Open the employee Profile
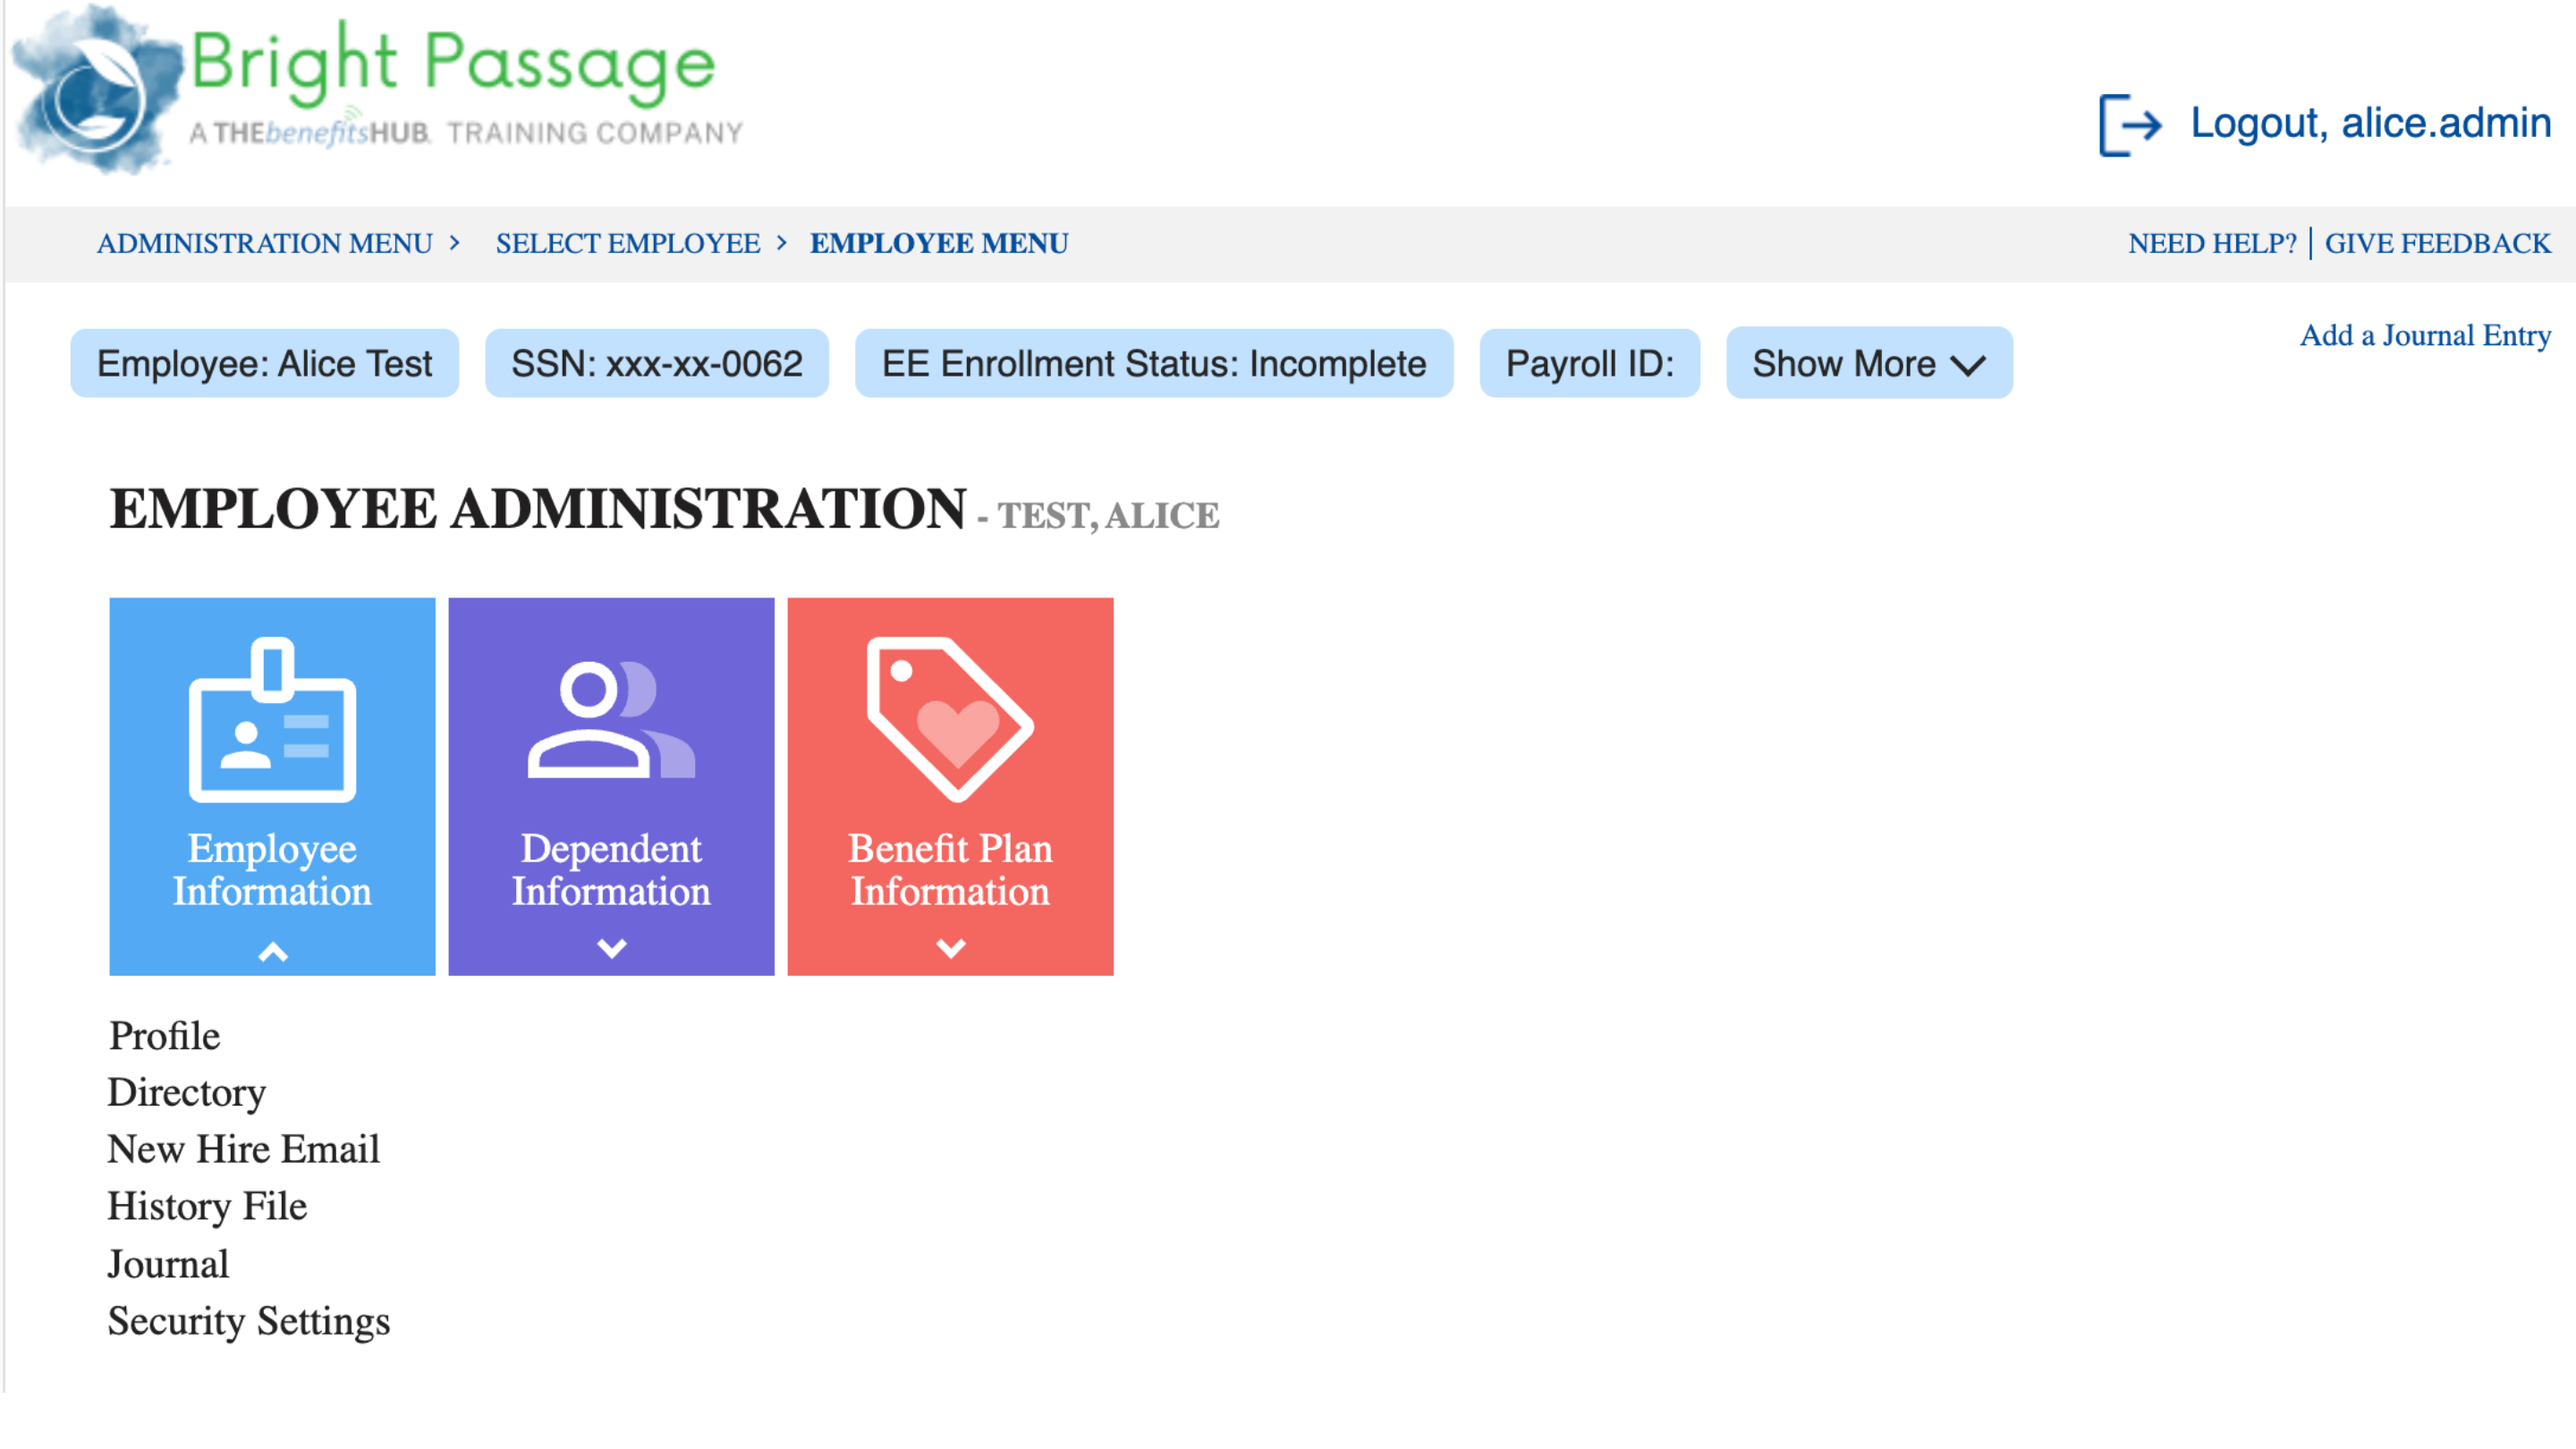This screenshot has width=2576, height=1449. click(164, 1036)
